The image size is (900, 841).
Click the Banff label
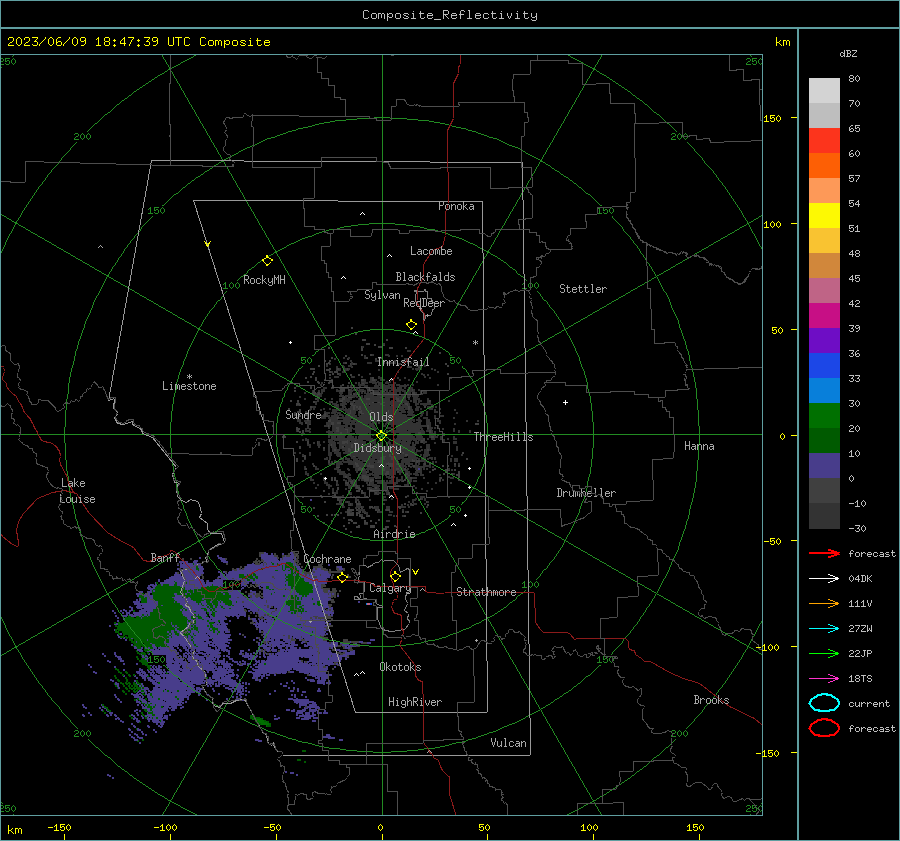165,557
